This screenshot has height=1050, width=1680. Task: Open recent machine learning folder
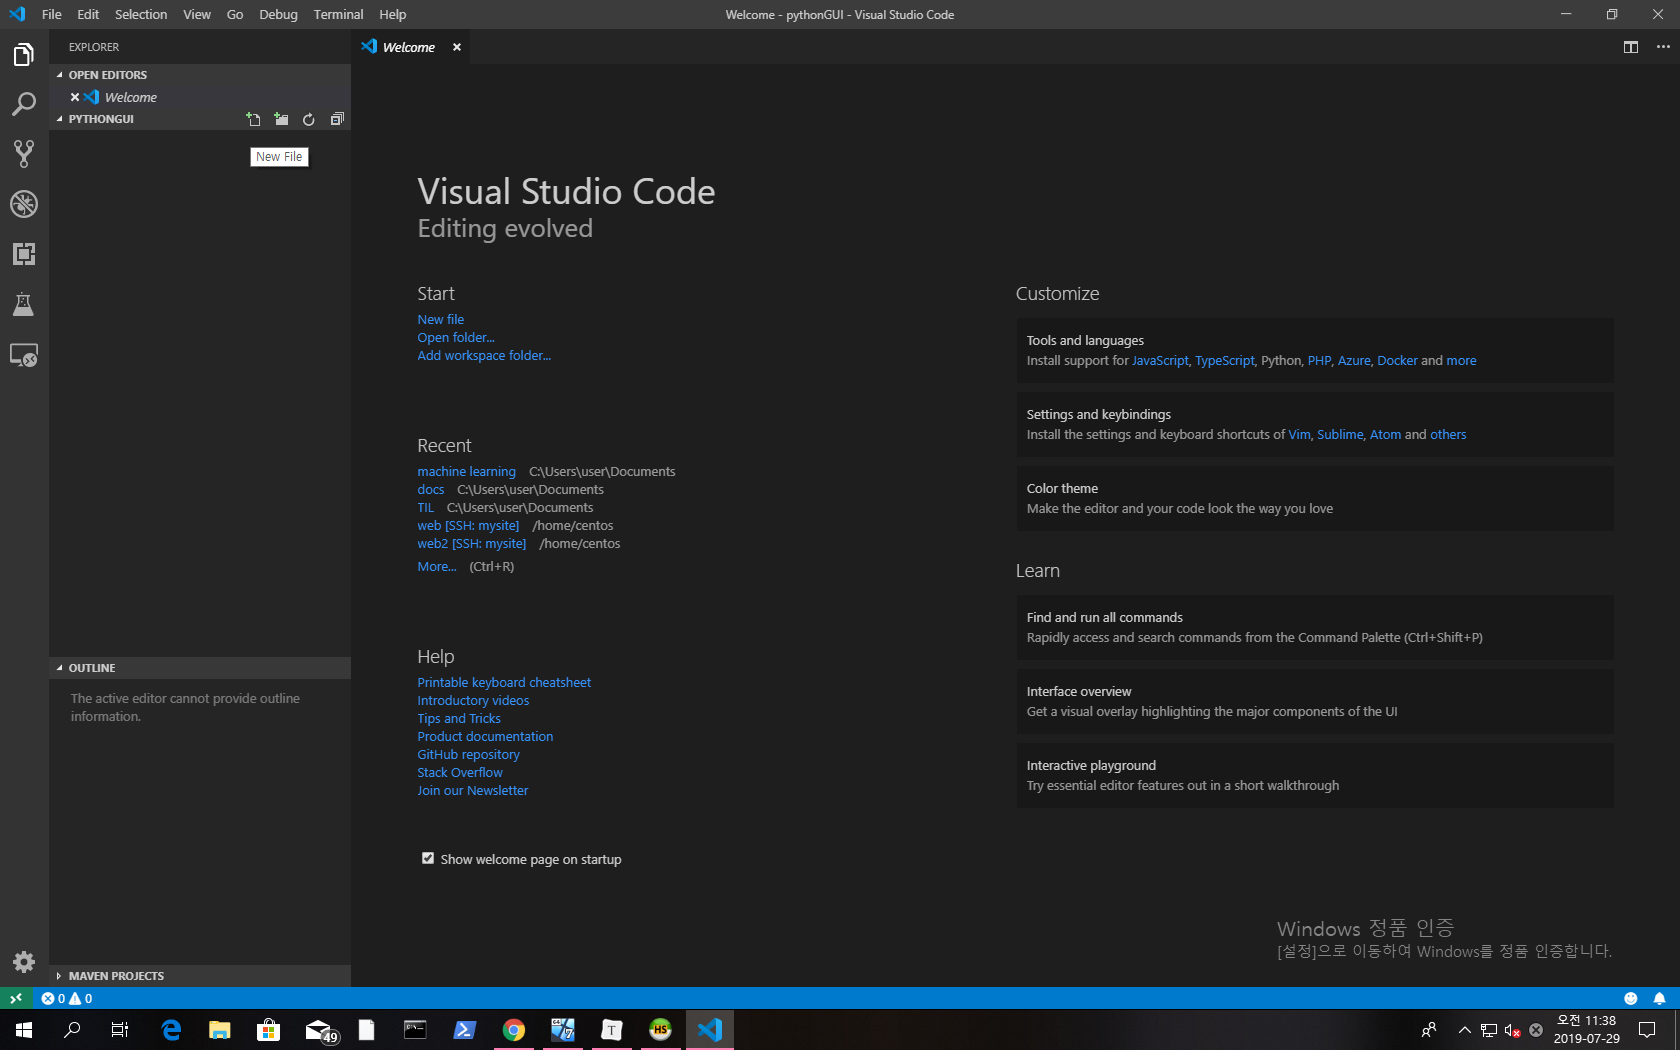click(467, 471)
